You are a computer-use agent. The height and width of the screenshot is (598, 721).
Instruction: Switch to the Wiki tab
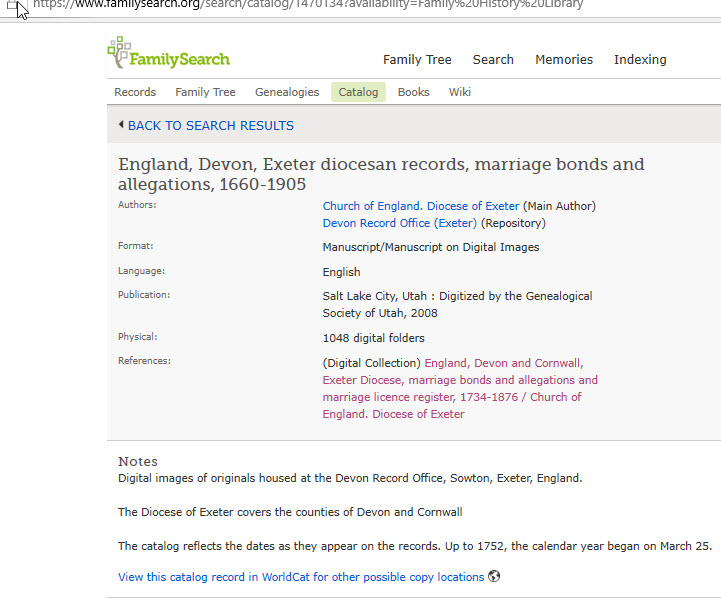(460, 92)
